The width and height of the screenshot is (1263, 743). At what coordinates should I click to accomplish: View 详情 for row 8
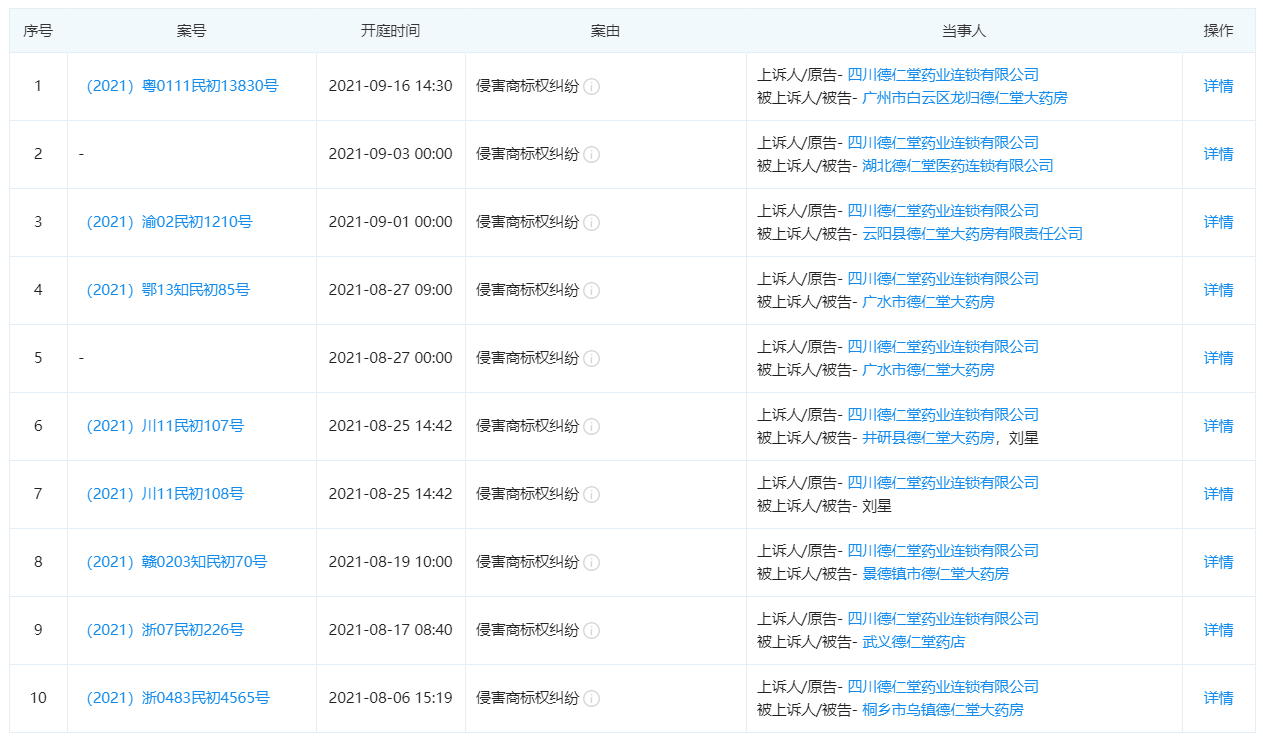coord(1218,562)
